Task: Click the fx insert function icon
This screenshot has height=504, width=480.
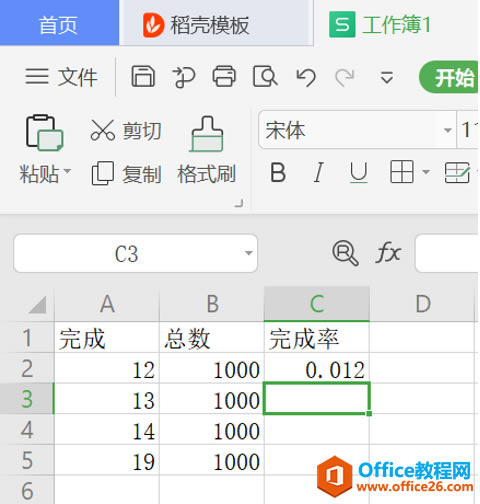Action: pos(388,253)
